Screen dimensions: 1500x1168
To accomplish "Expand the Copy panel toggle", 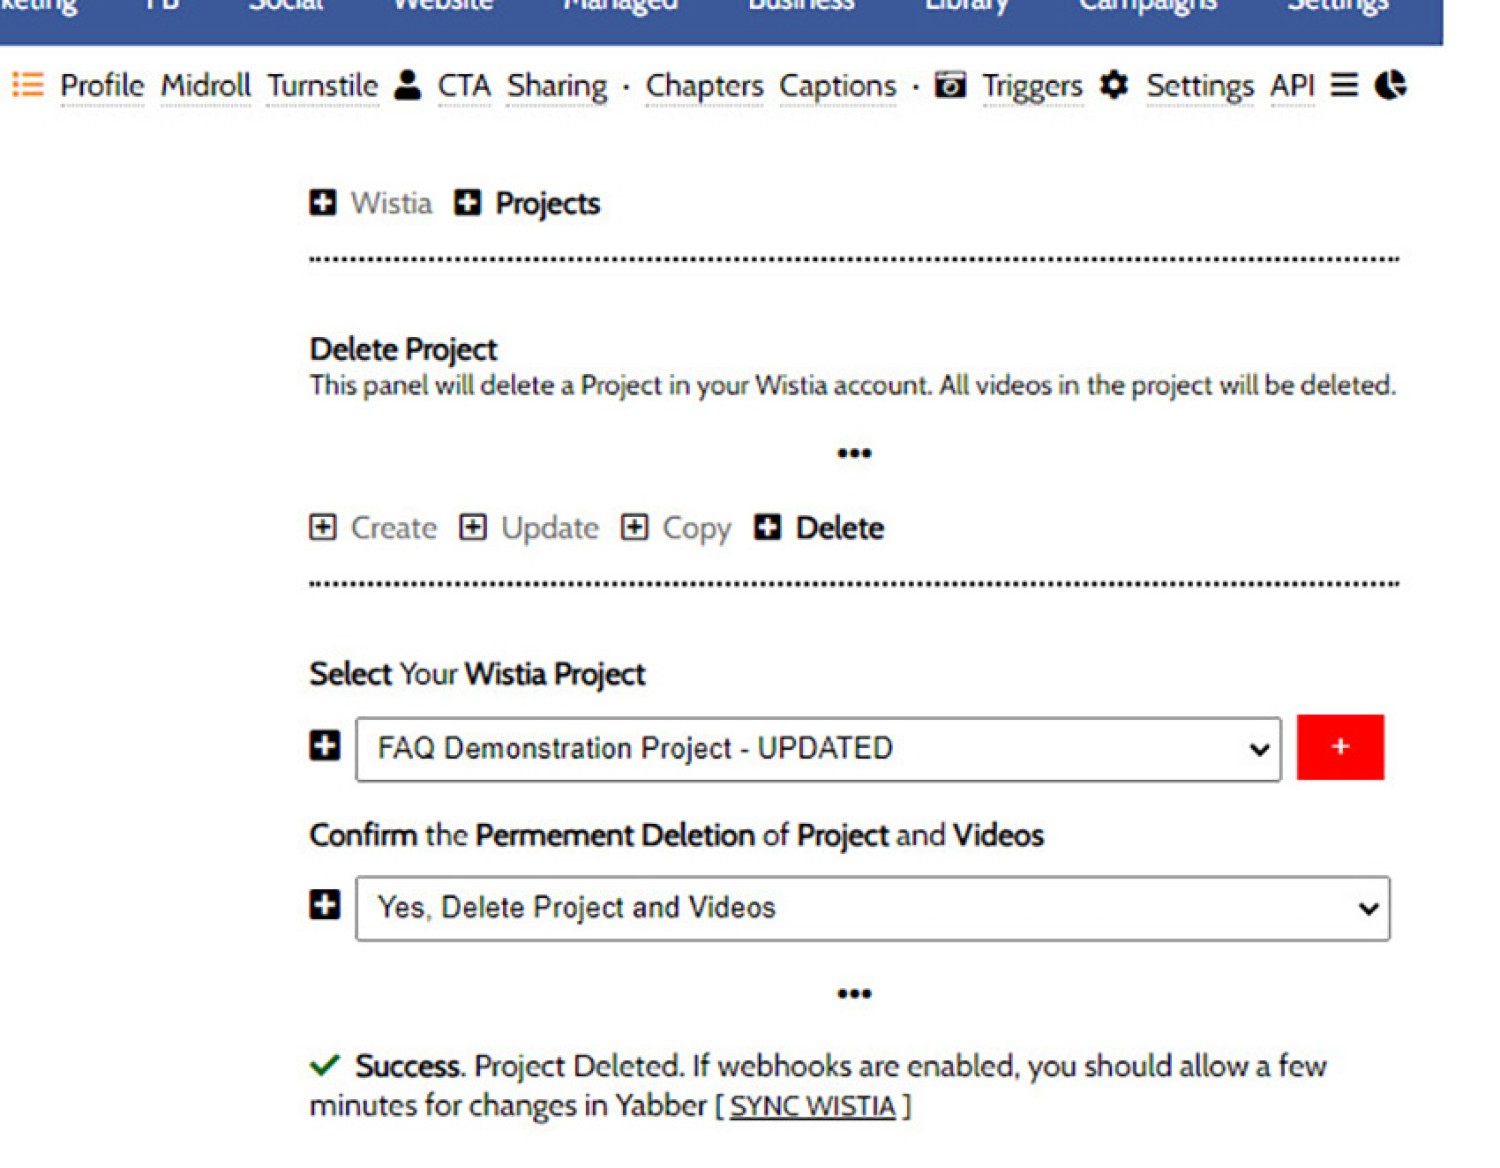I will coord(635,527).
